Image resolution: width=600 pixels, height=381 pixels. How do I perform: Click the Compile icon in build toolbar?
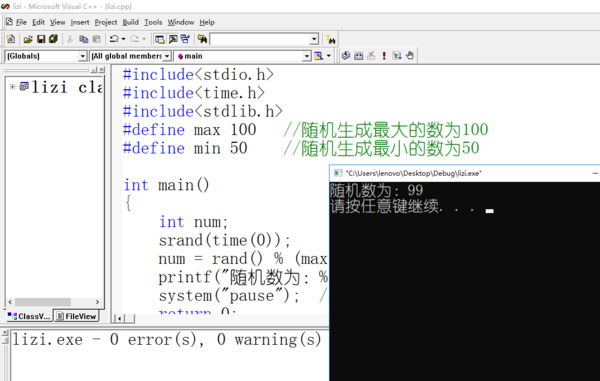346,56
